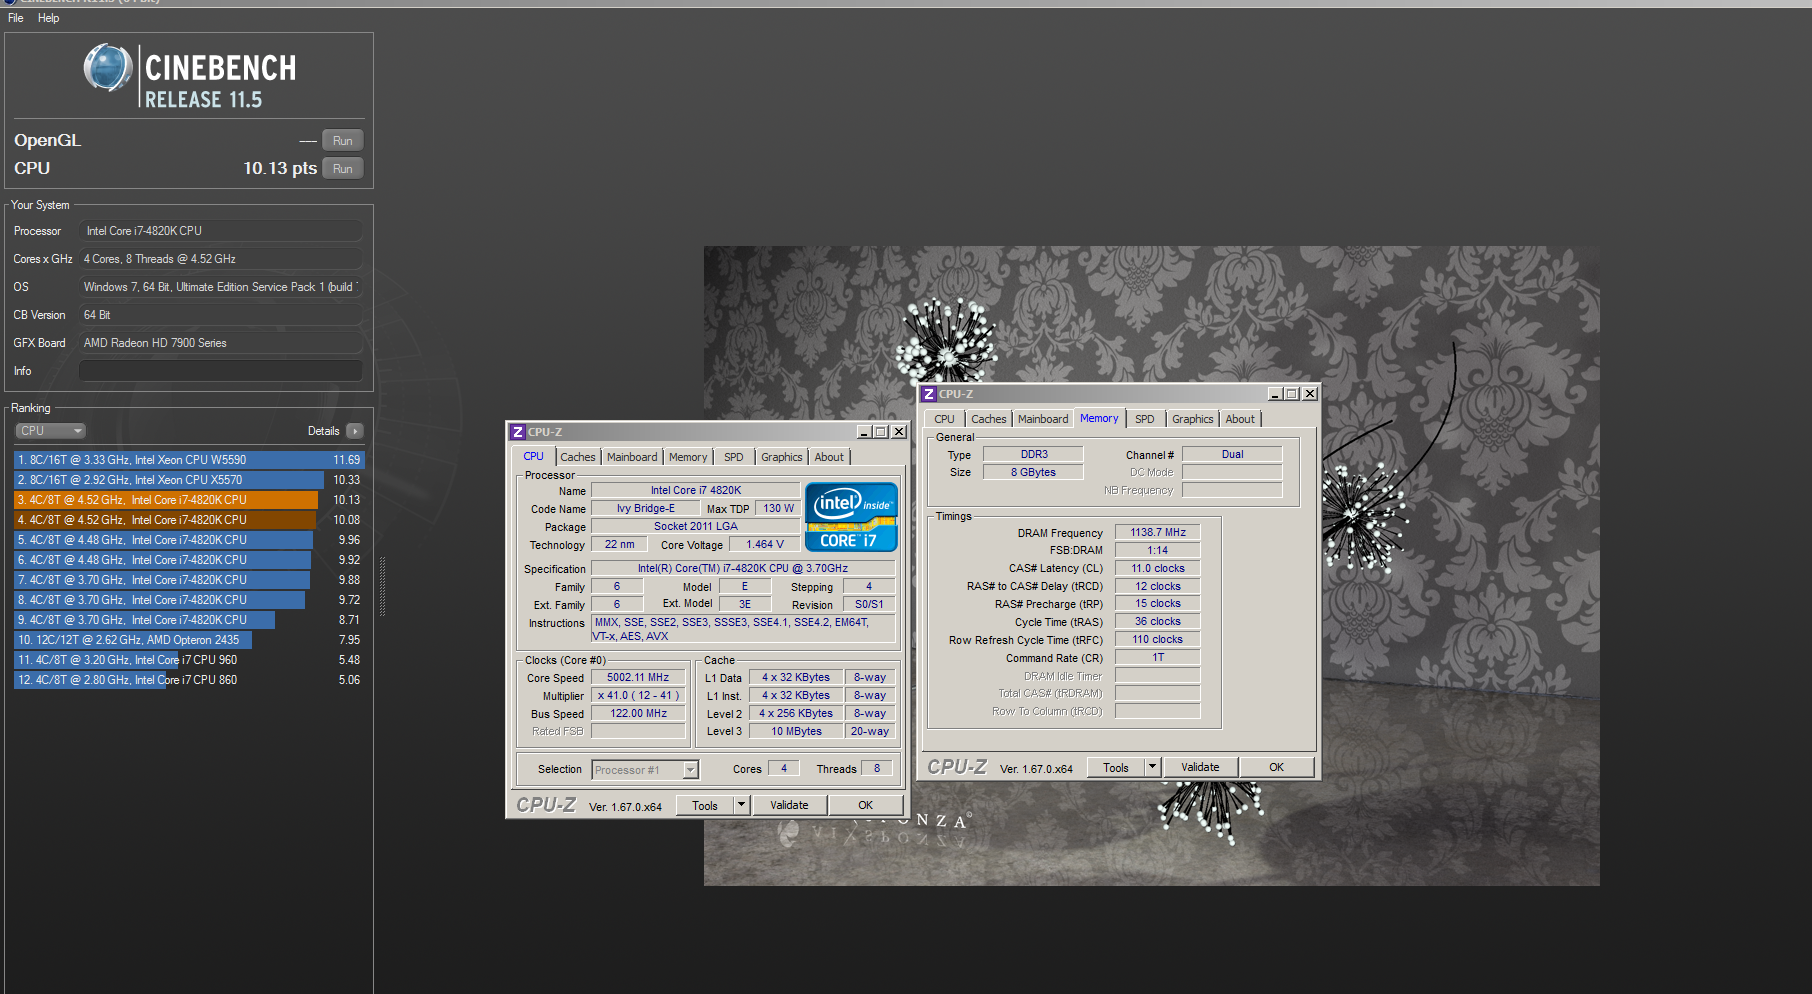Select ranking row Intel Core i7 CPU 860
Image resolution: width=1812 pixels, height=994 pixels.
point(189,680)
